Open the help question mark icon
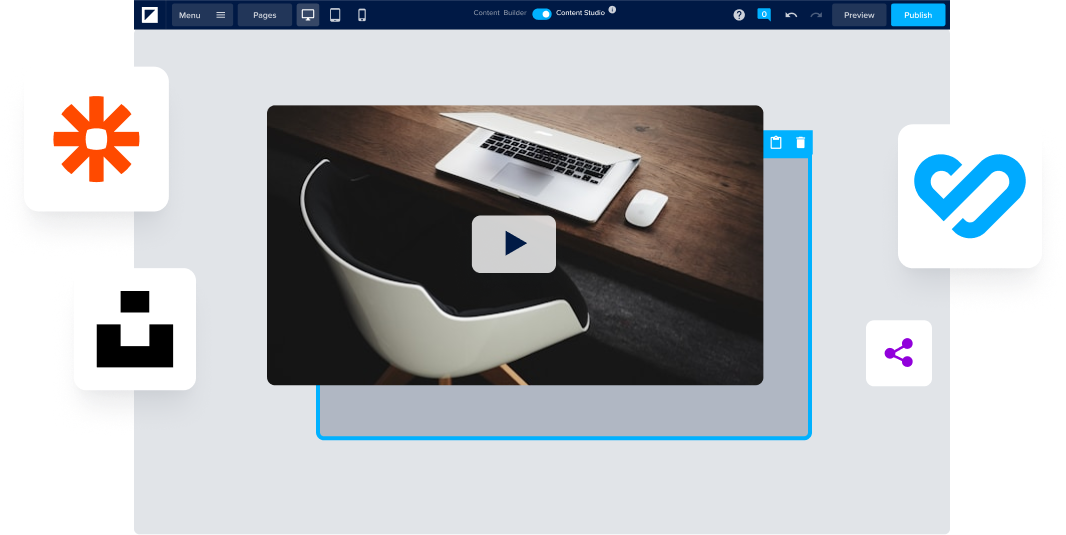The width and height of the screenshot is (1066, 535). click(x=739, y=15)
